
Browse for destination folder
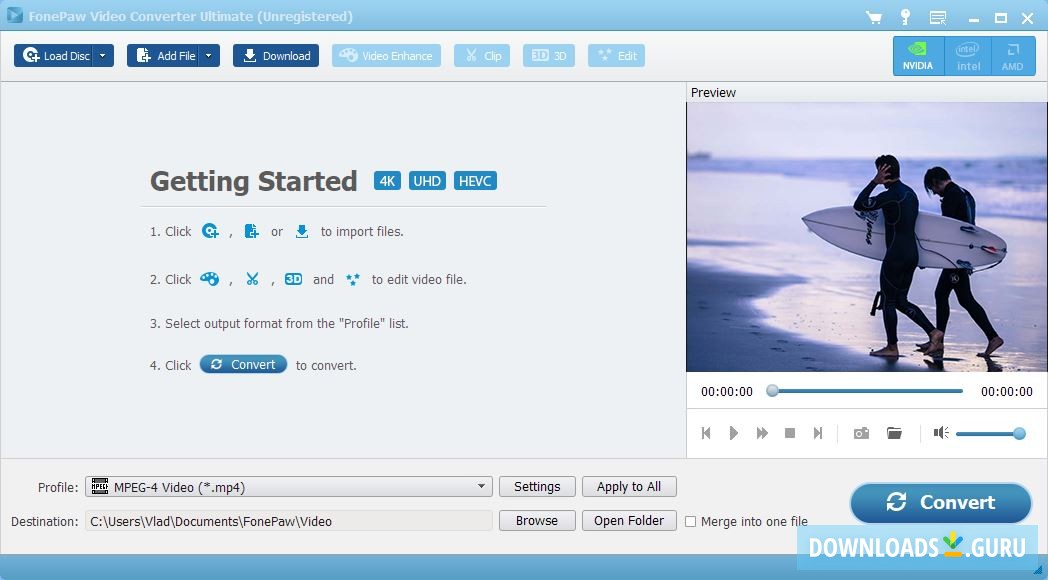(537, 521)
